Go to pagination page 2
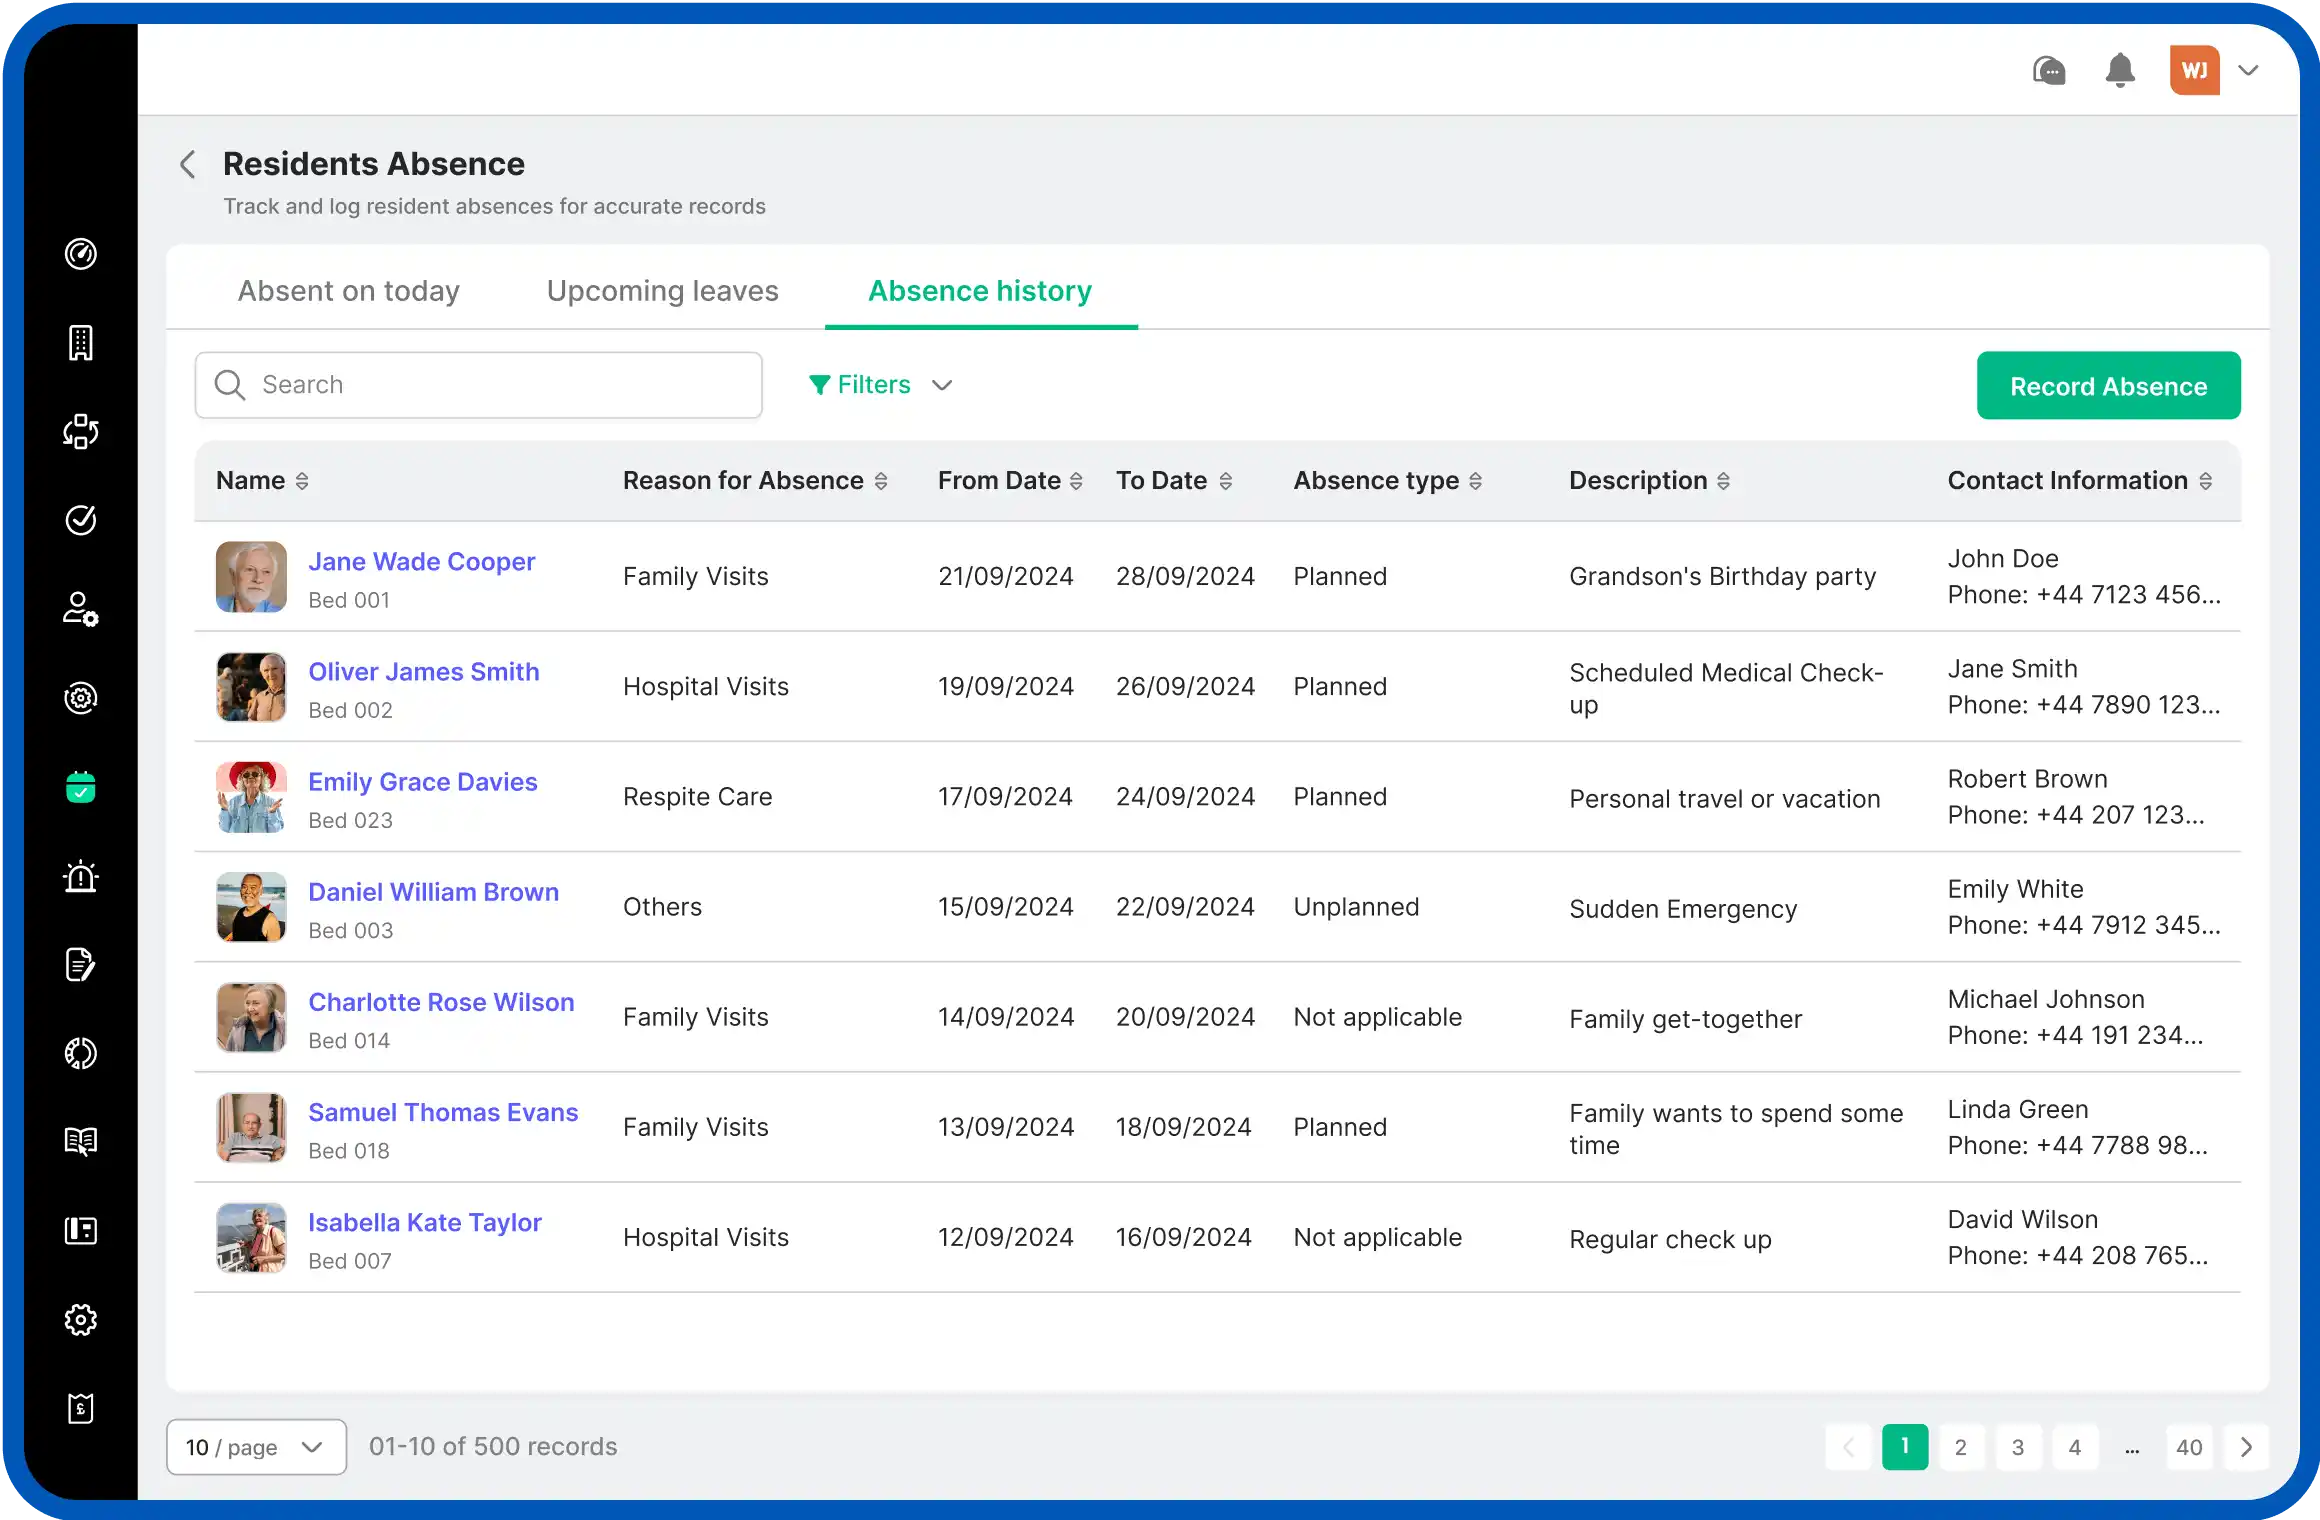 [x=1961, y=1447]
